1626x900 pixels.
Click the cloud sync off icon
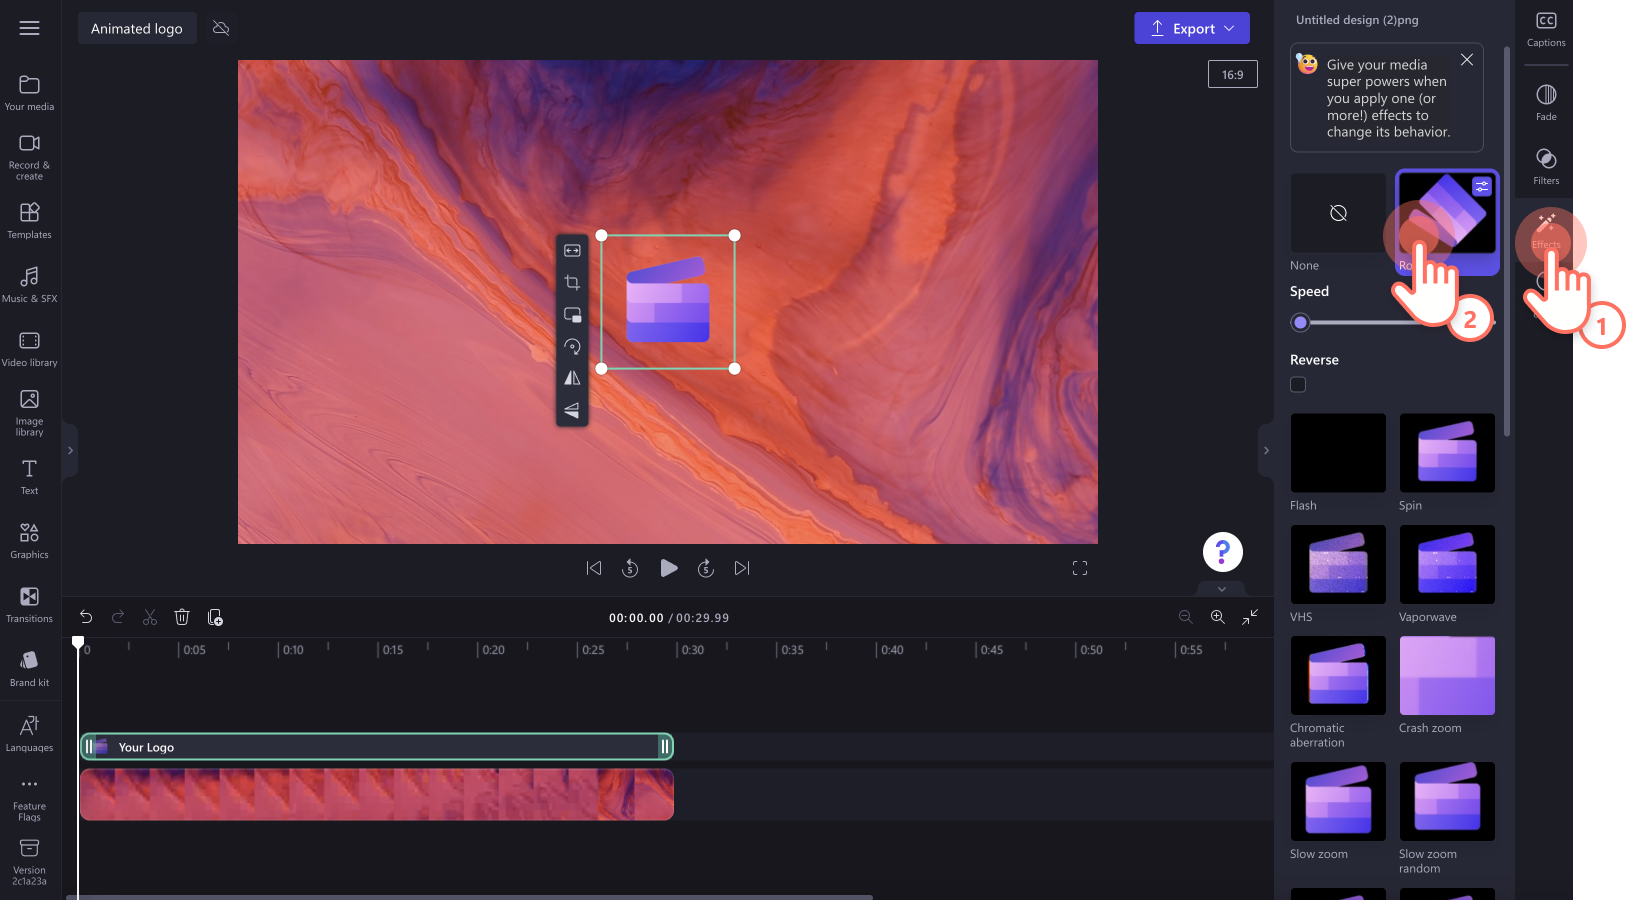coord(221,28)
